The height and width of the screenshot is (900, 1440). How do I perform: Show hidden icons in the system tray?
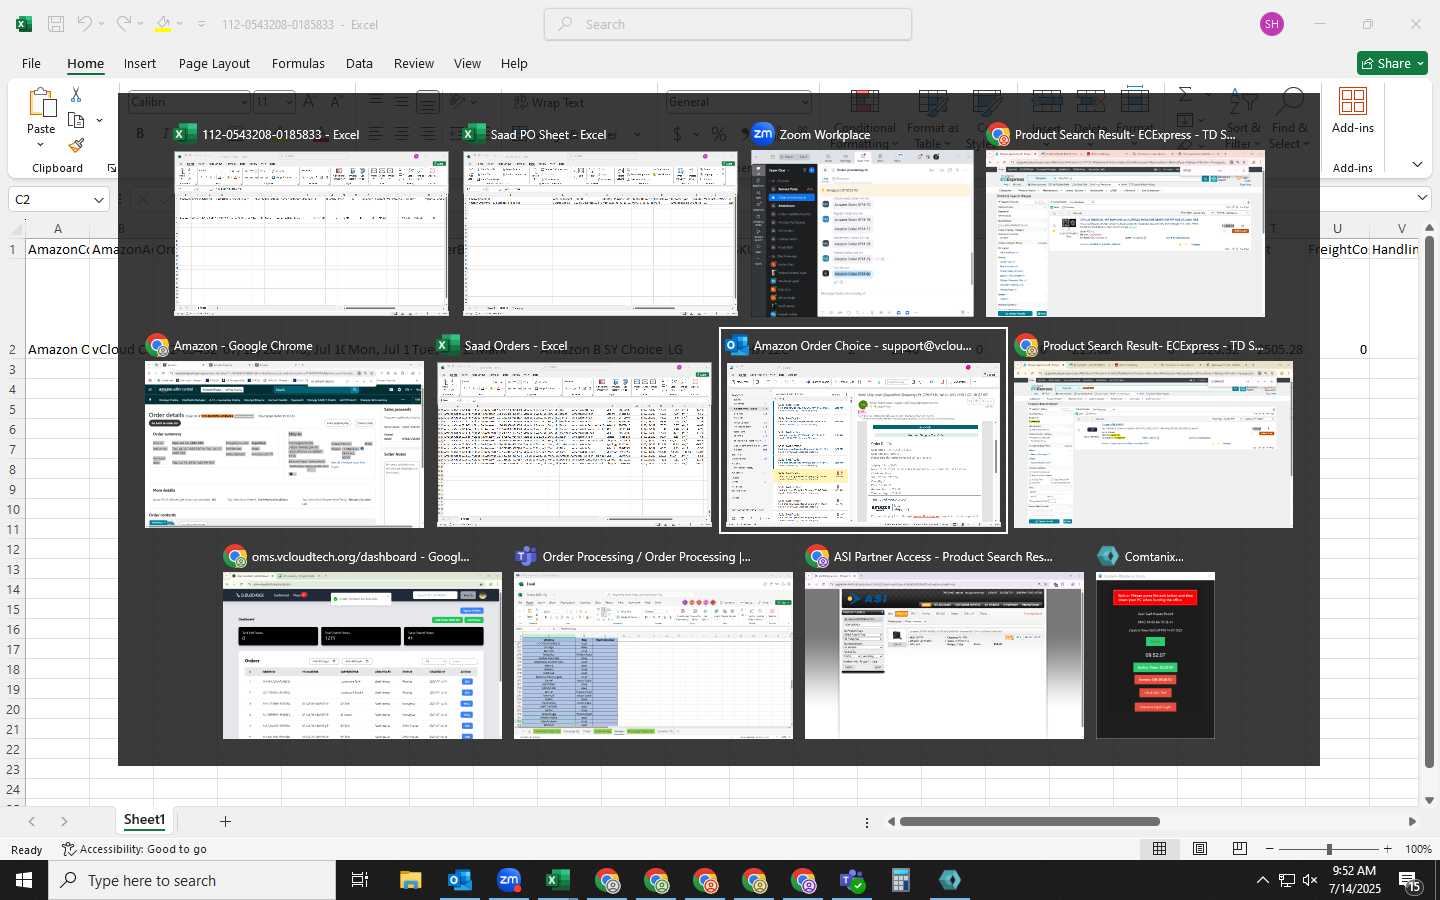pos(1262,880)
